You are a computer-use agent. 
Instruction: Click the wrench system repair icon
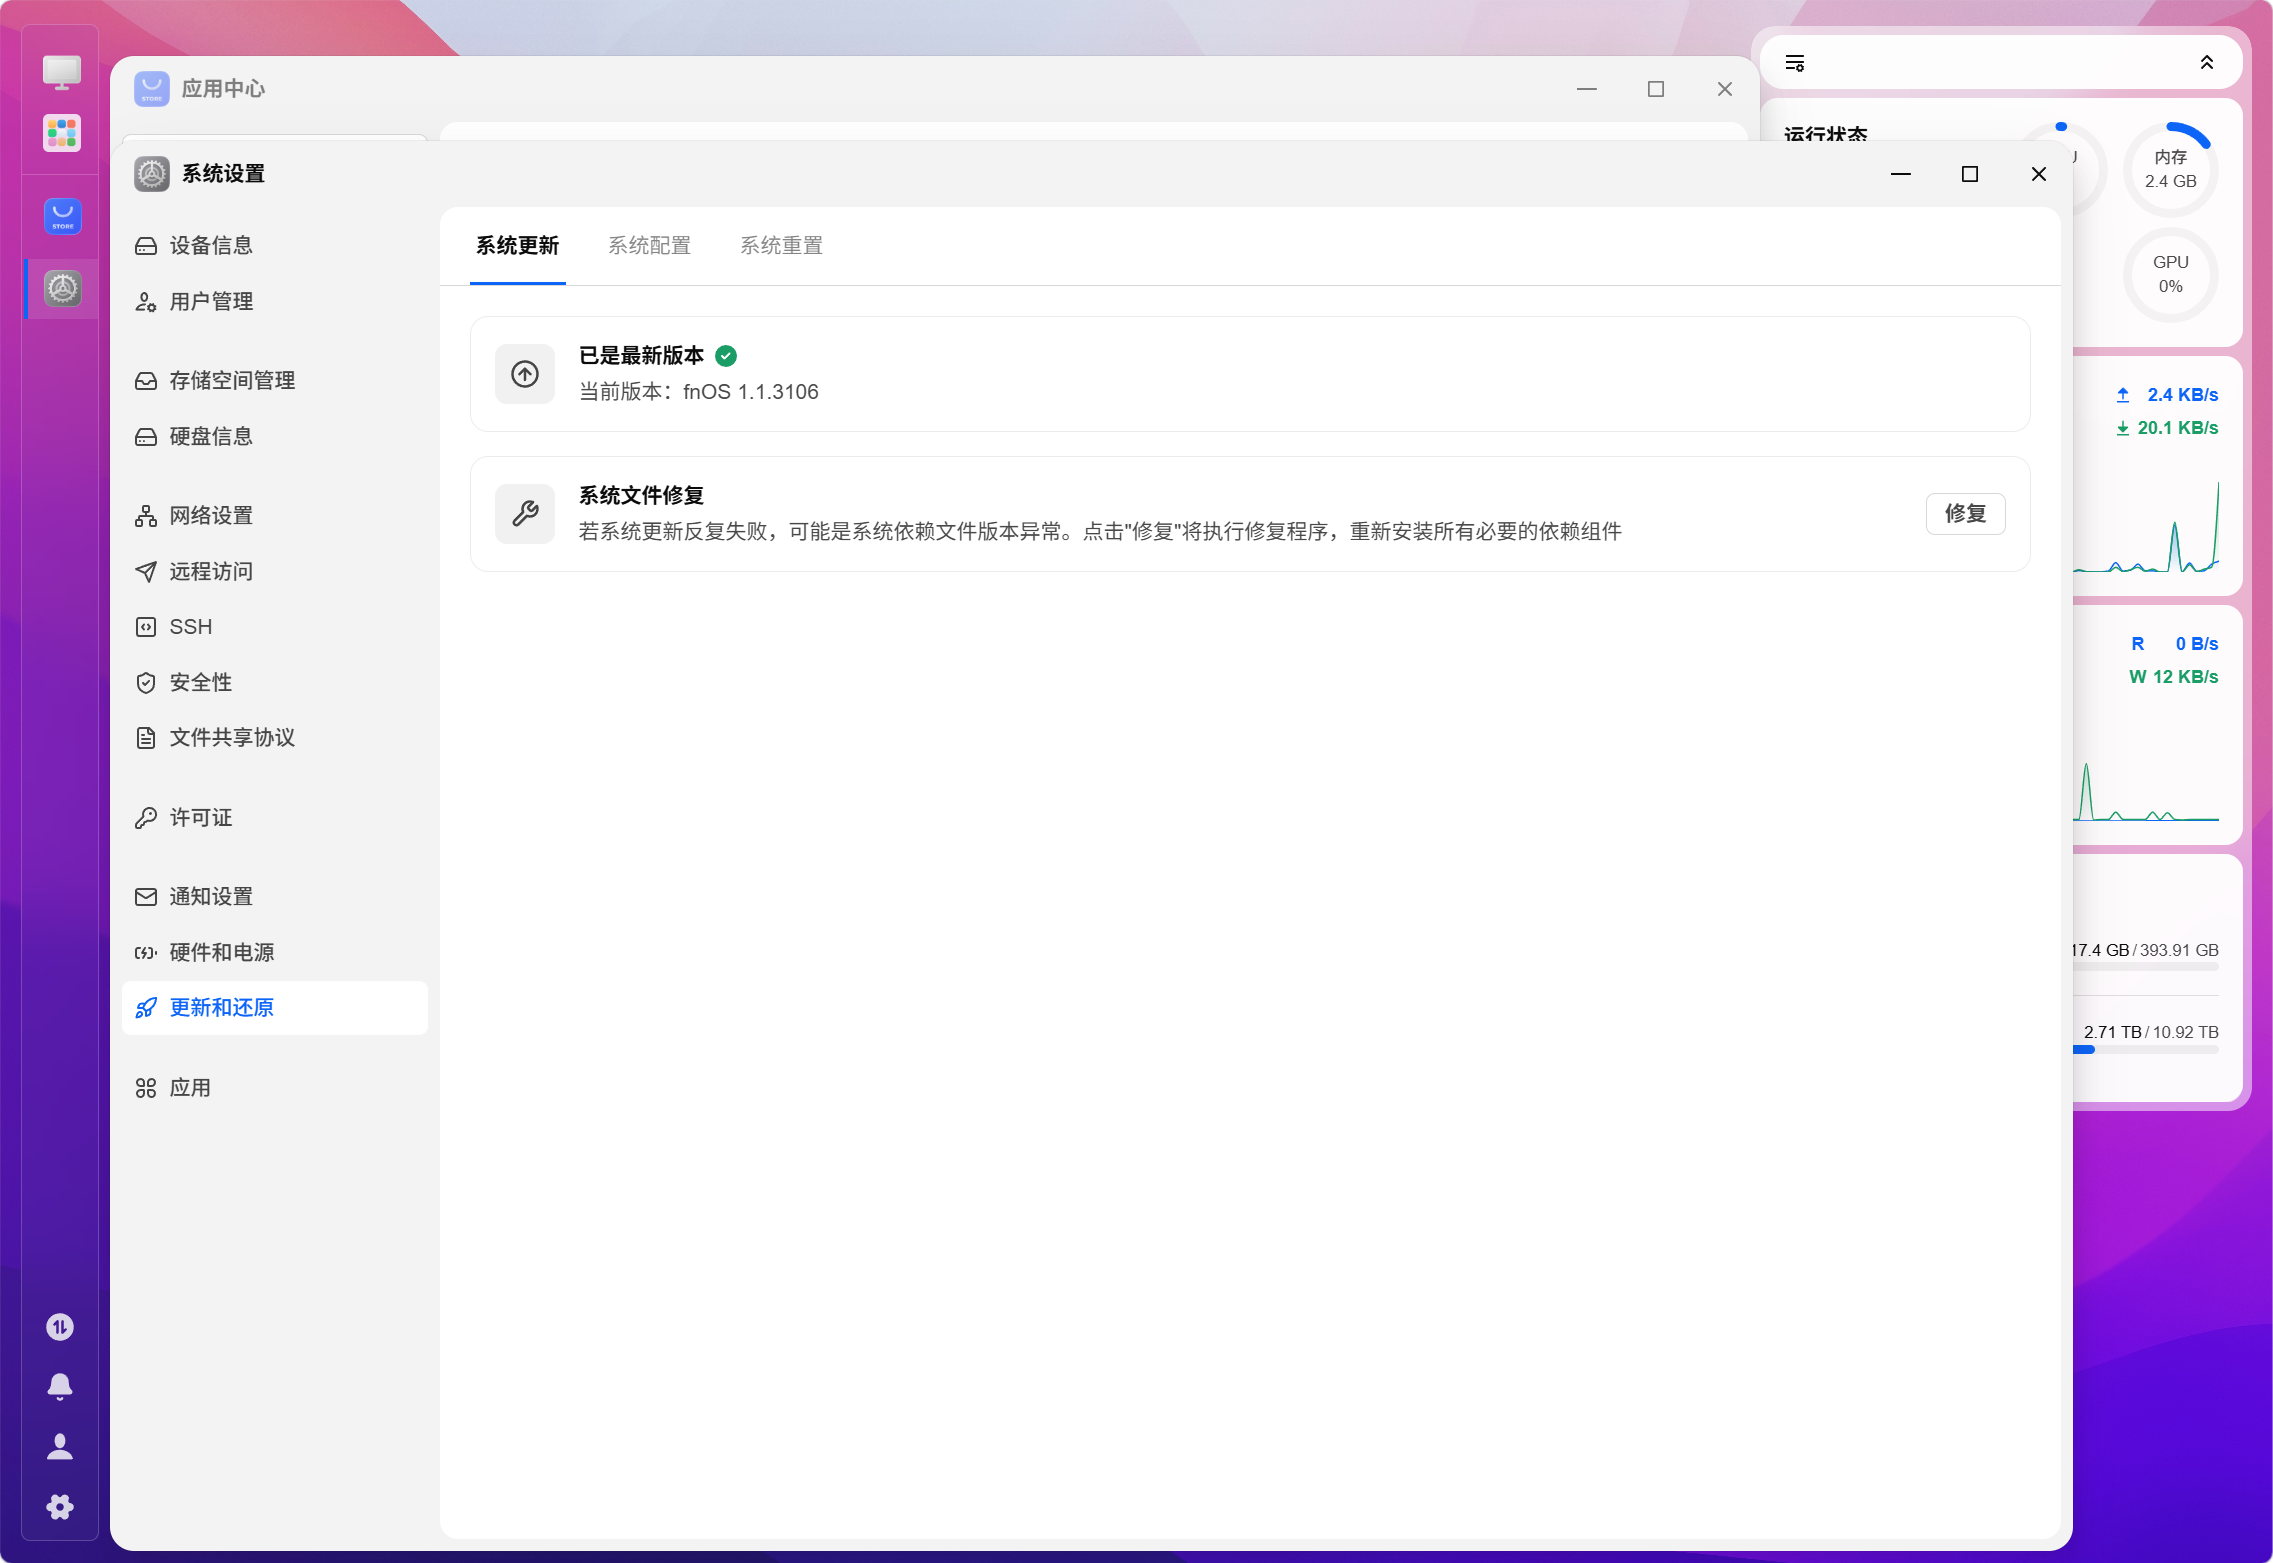pos(525,514)
